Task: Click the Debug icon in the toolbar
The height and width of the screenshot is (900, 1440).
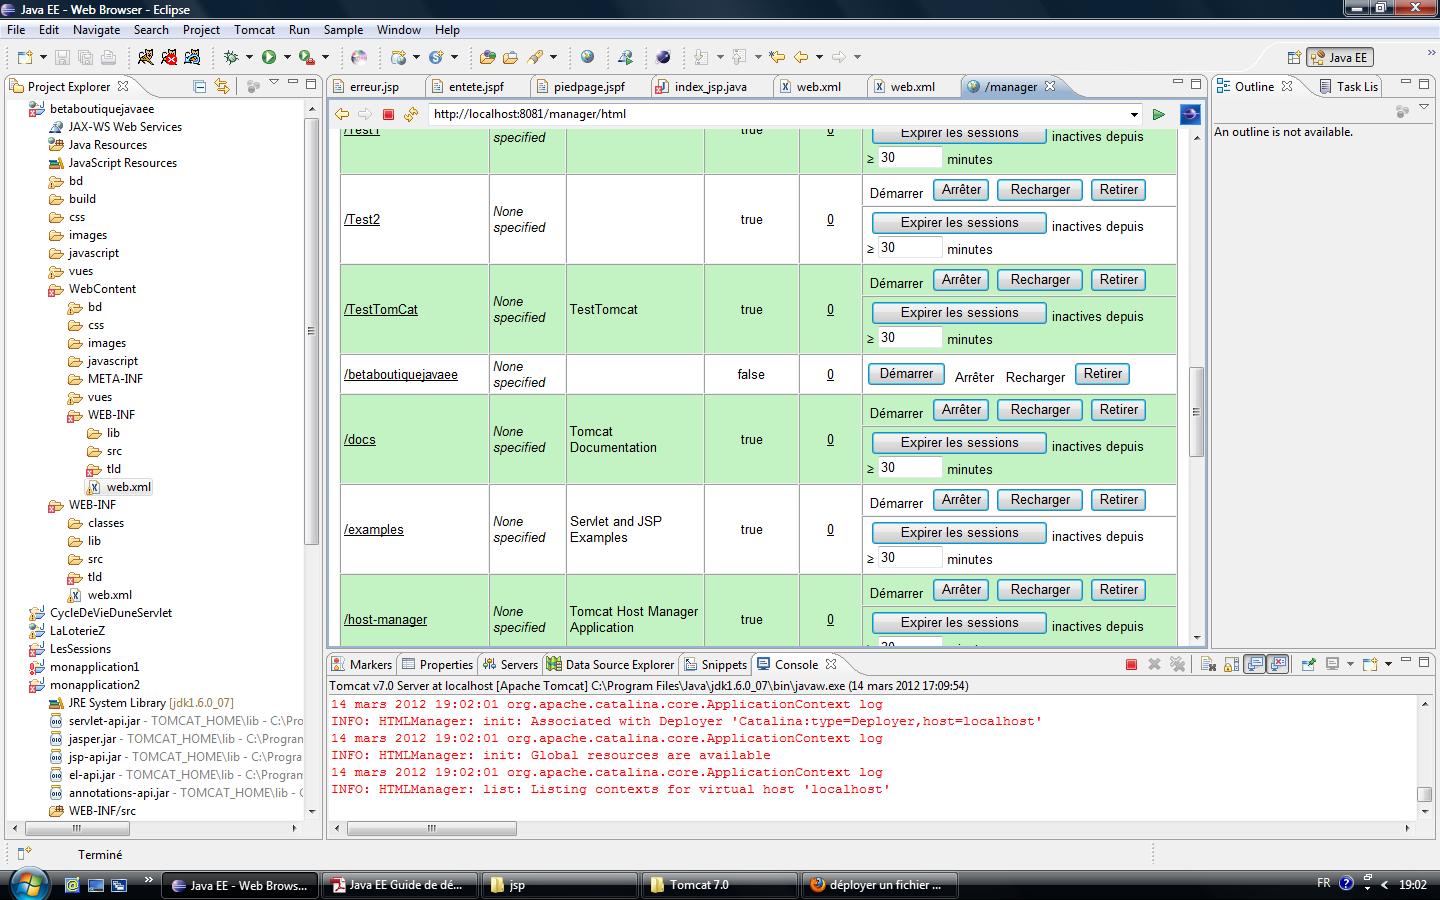Action: (x=232, y=57)
